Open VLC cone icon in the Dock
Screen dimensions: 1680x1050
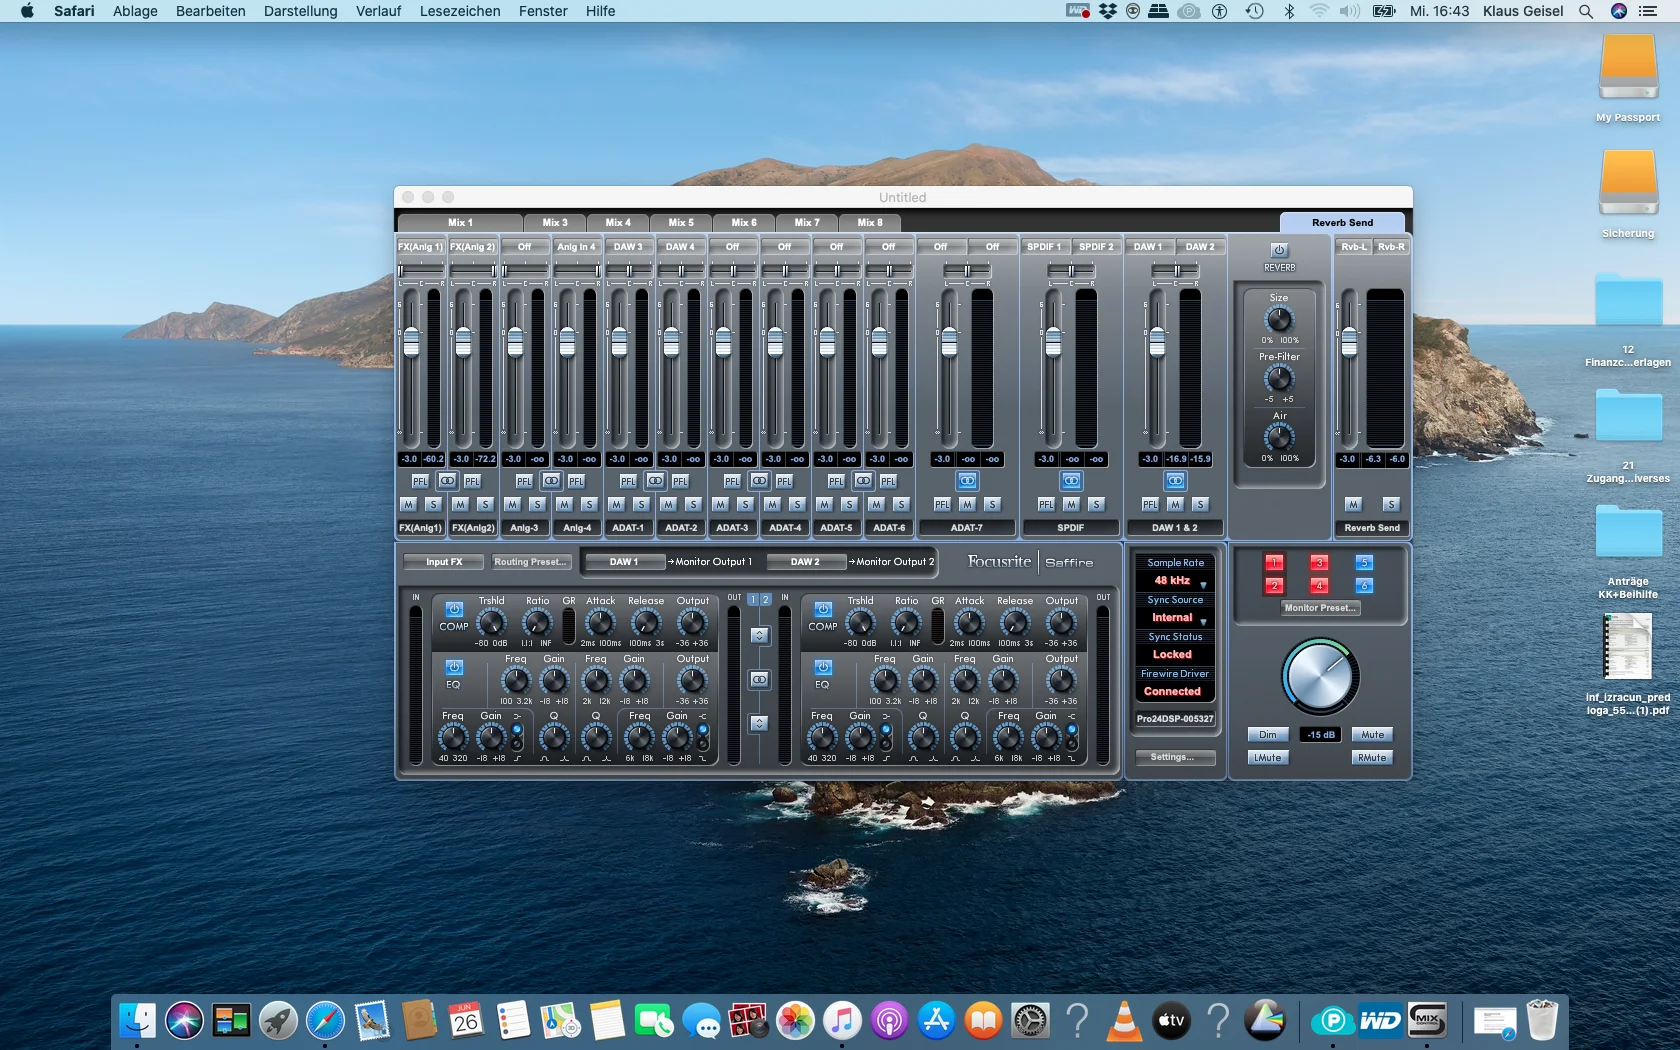[x=1125, y=1021]
